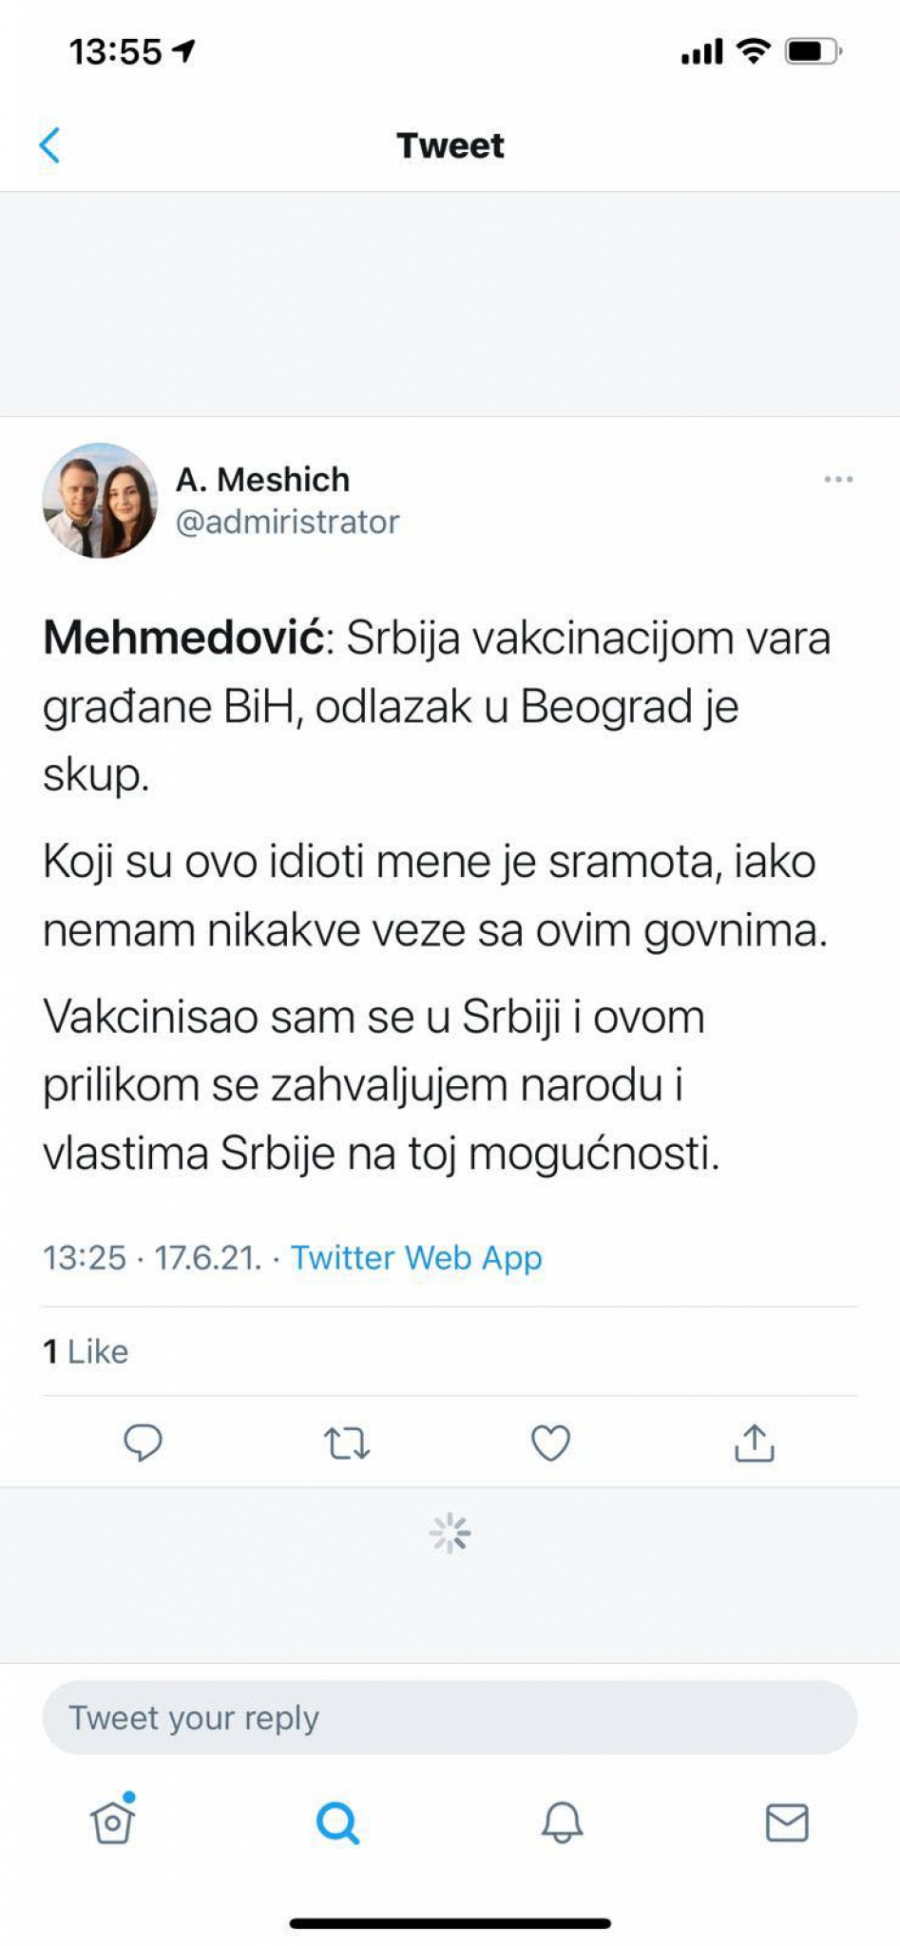The height and width of the screenshot is (1946, 900).
Task: Tap the battery indicator in the status bar
Action: click(813, 50)
